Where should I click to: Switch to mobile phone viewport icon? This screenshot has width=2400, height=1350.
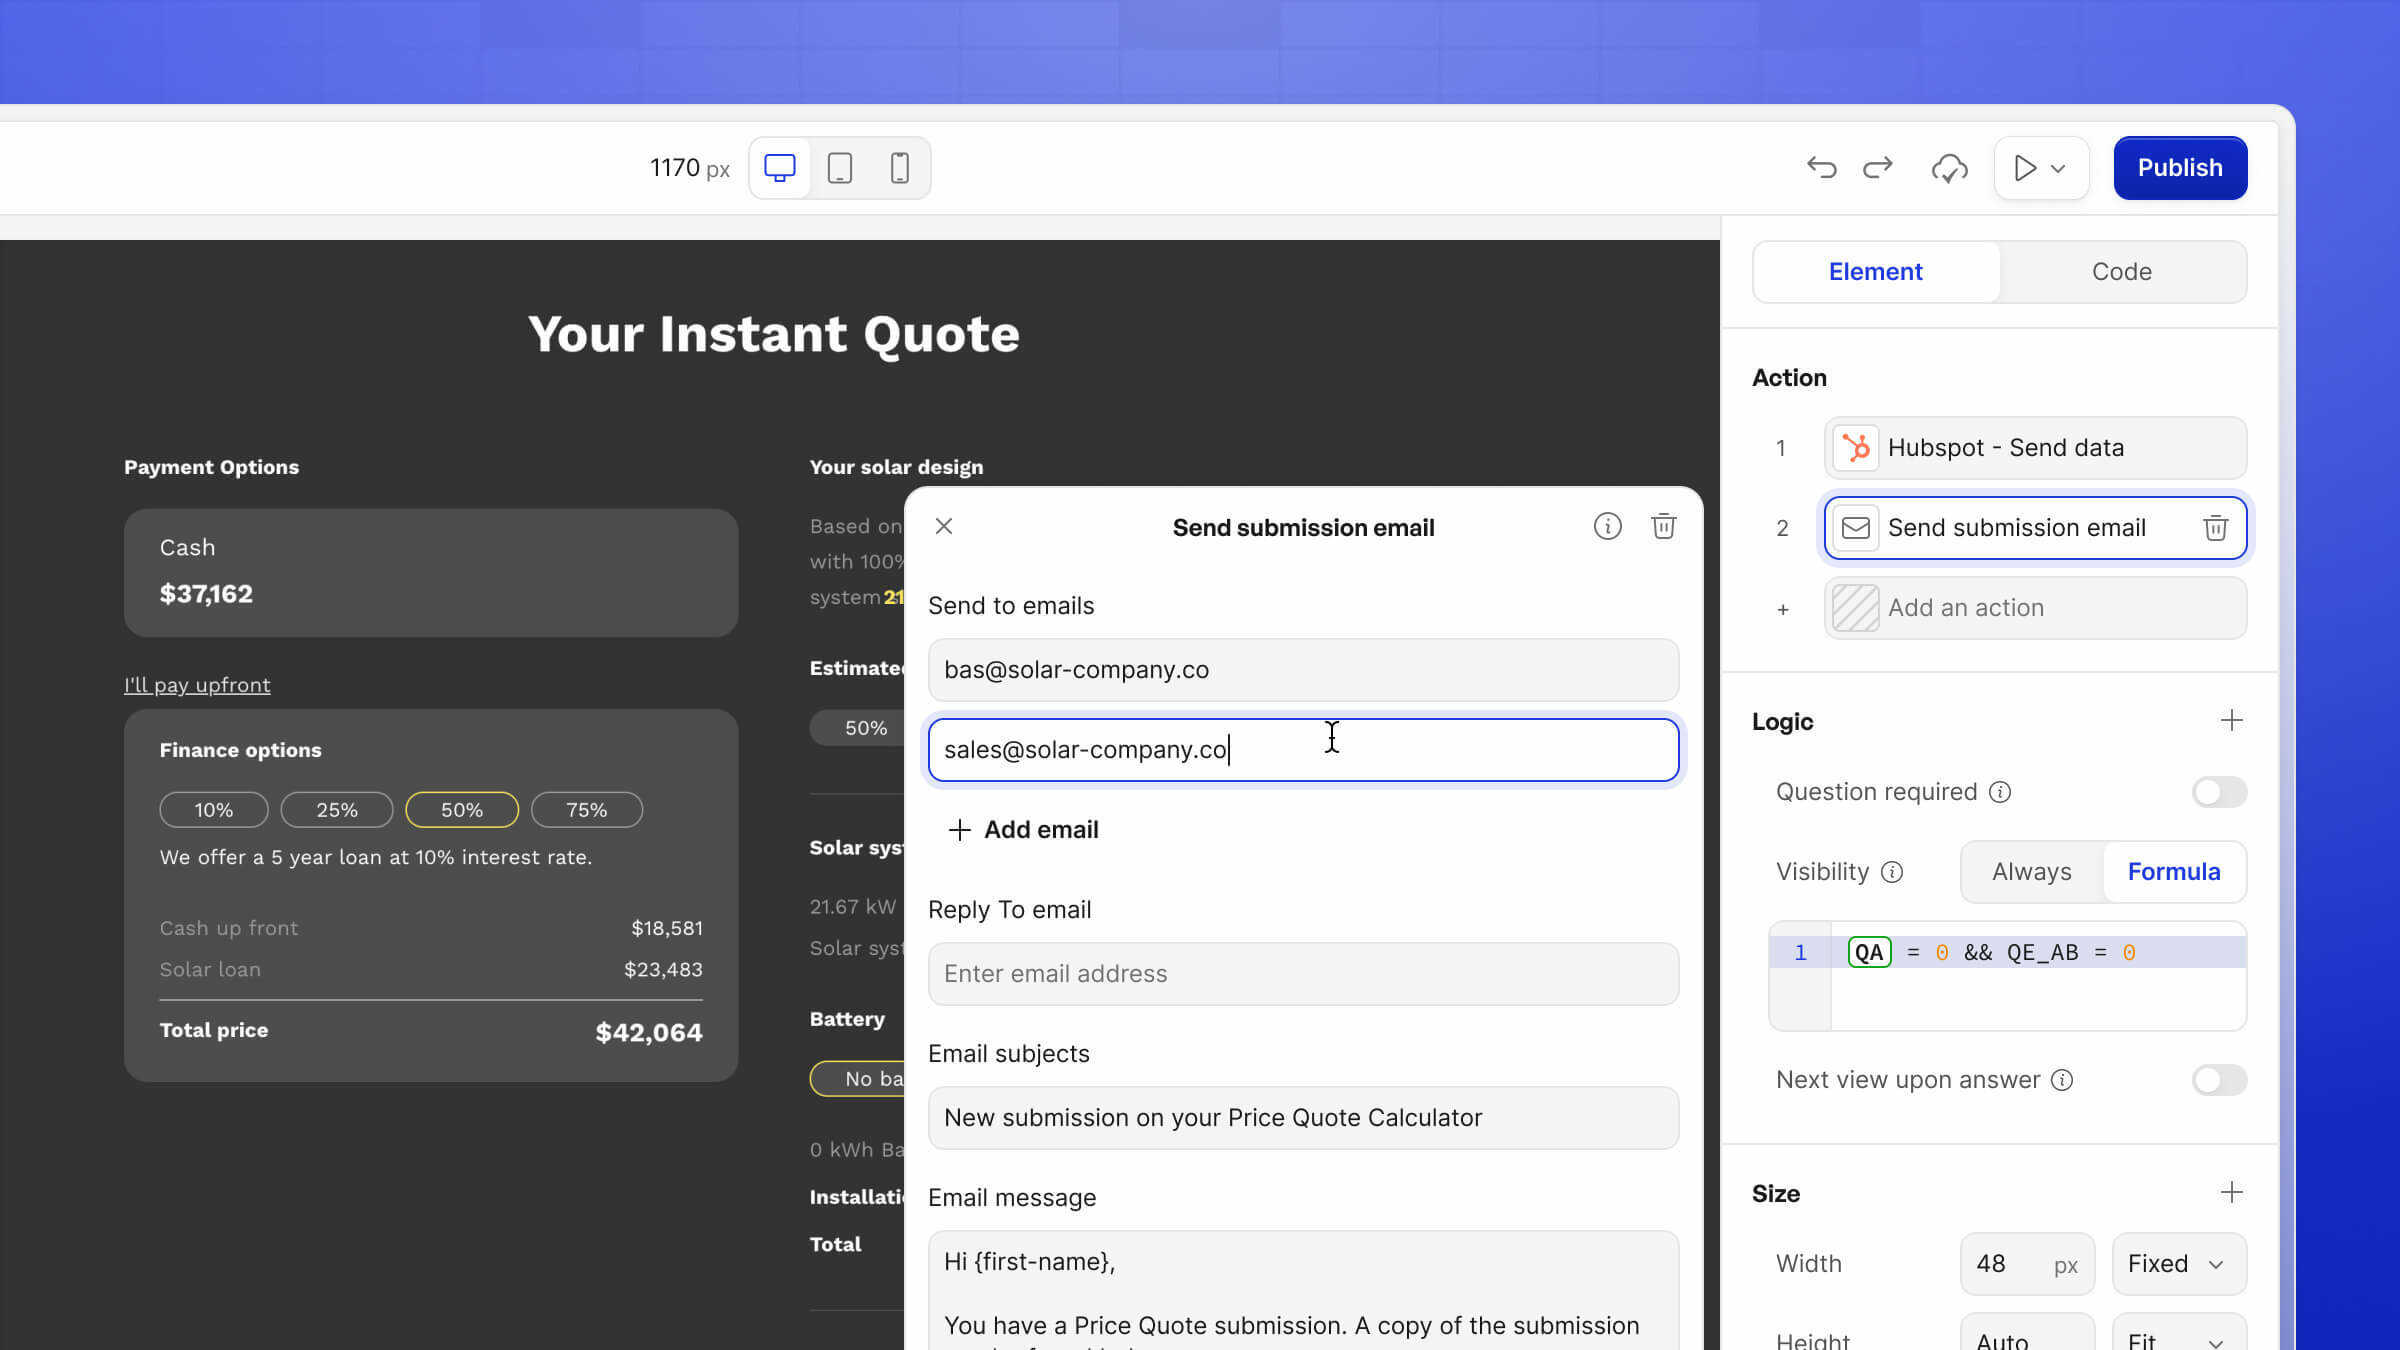(x=899, y=168)
